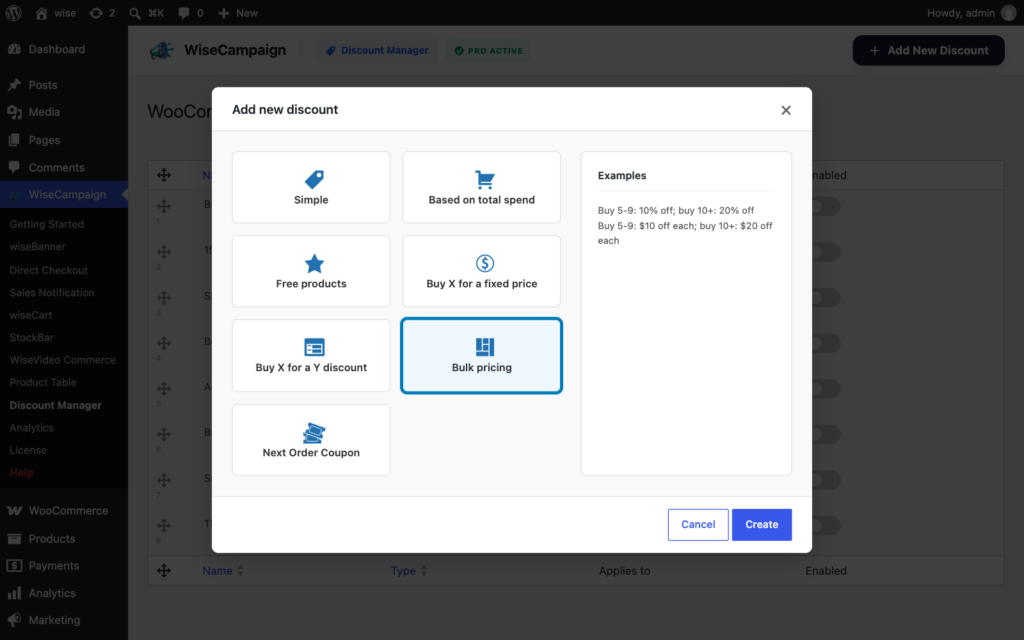Select the Bulk pricing card
Viewport: 1024px width, 640px height.
pos(481,355)
